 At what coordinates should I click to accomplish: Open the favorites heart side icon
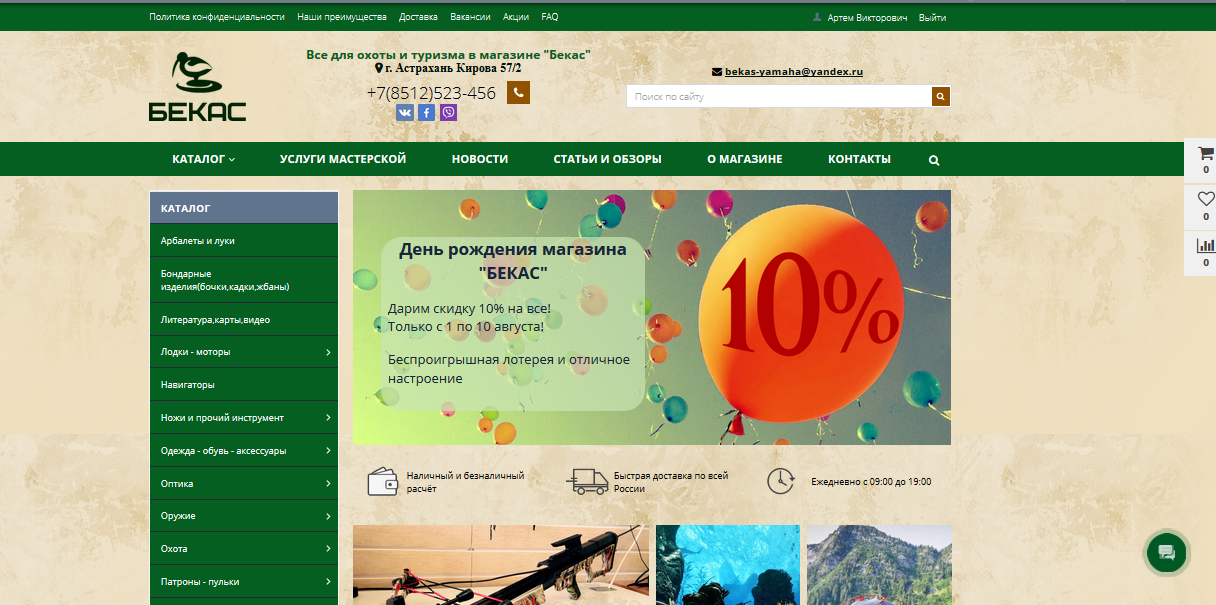tap(1205, 198)
